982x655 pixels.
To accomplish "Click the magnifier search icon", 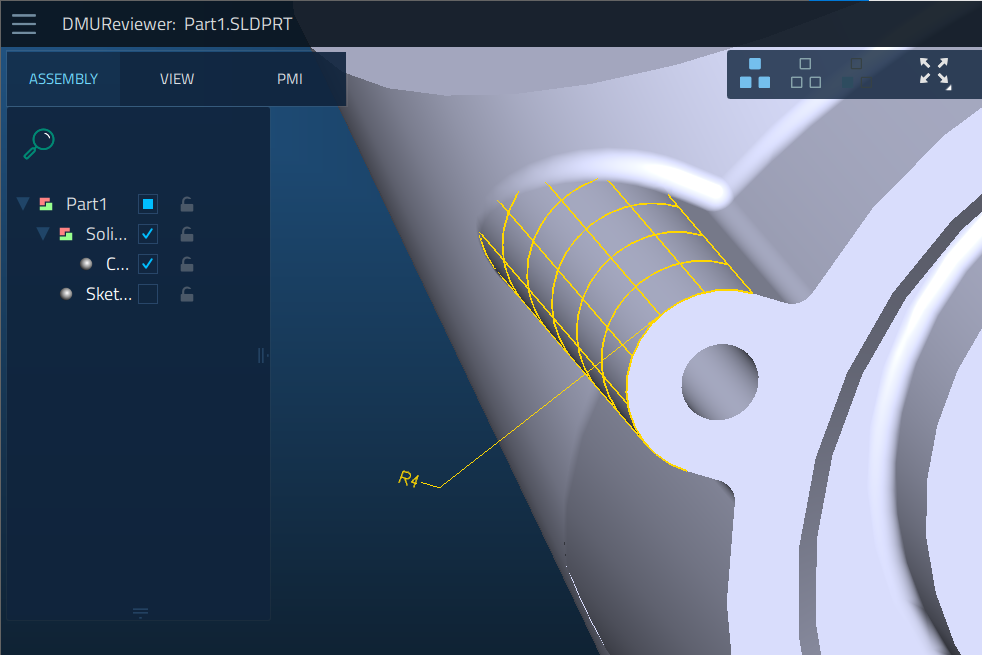I will tap(39, 144).
